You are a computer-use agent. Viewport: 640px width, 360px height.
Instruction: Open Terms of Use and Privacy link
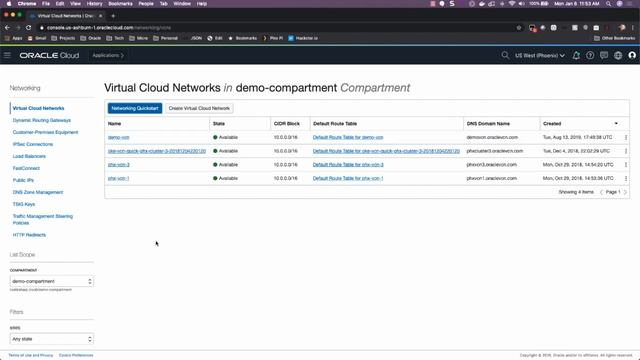[31, 355]
